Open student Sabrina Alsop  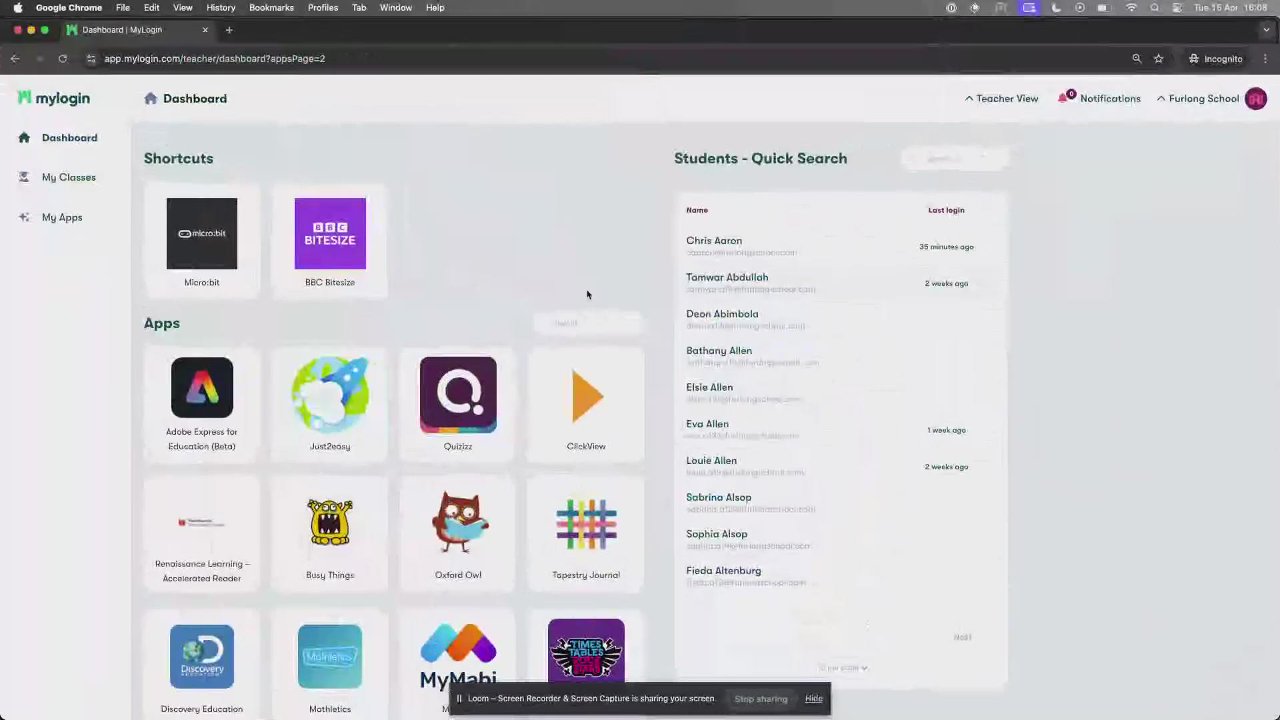[718, 498]
